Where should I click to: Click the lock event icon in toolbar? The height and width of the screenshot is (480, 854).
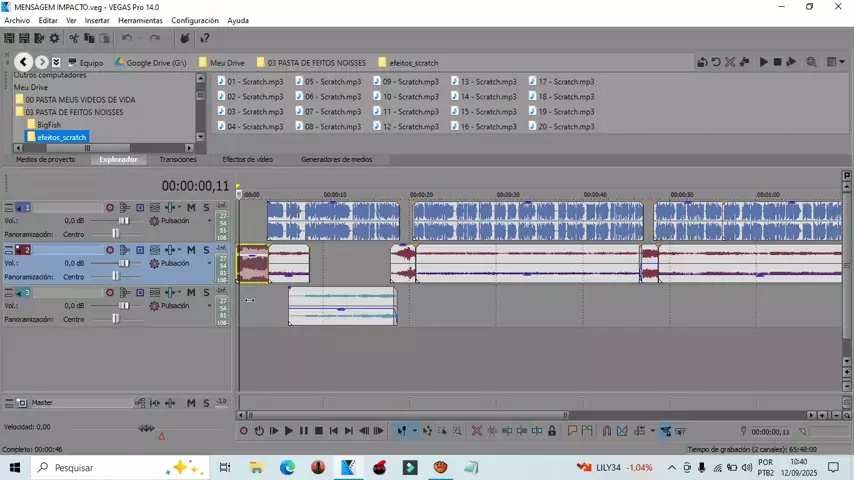551,431
